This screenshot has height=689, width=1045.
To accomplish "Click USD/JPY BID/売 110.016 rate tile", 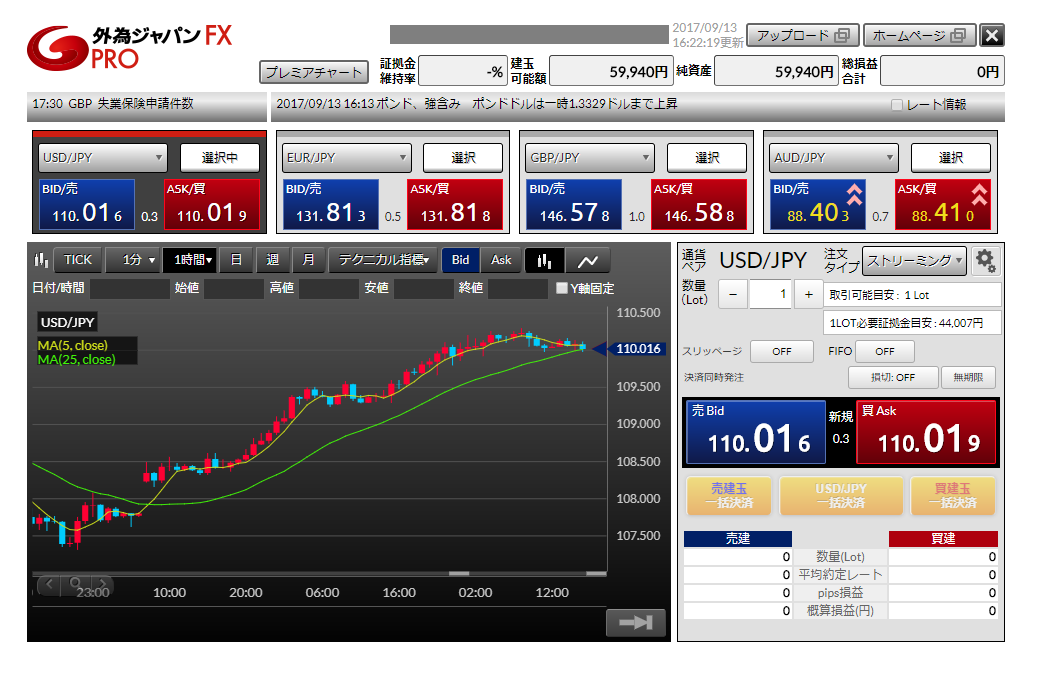I will [x=87, y=205].
